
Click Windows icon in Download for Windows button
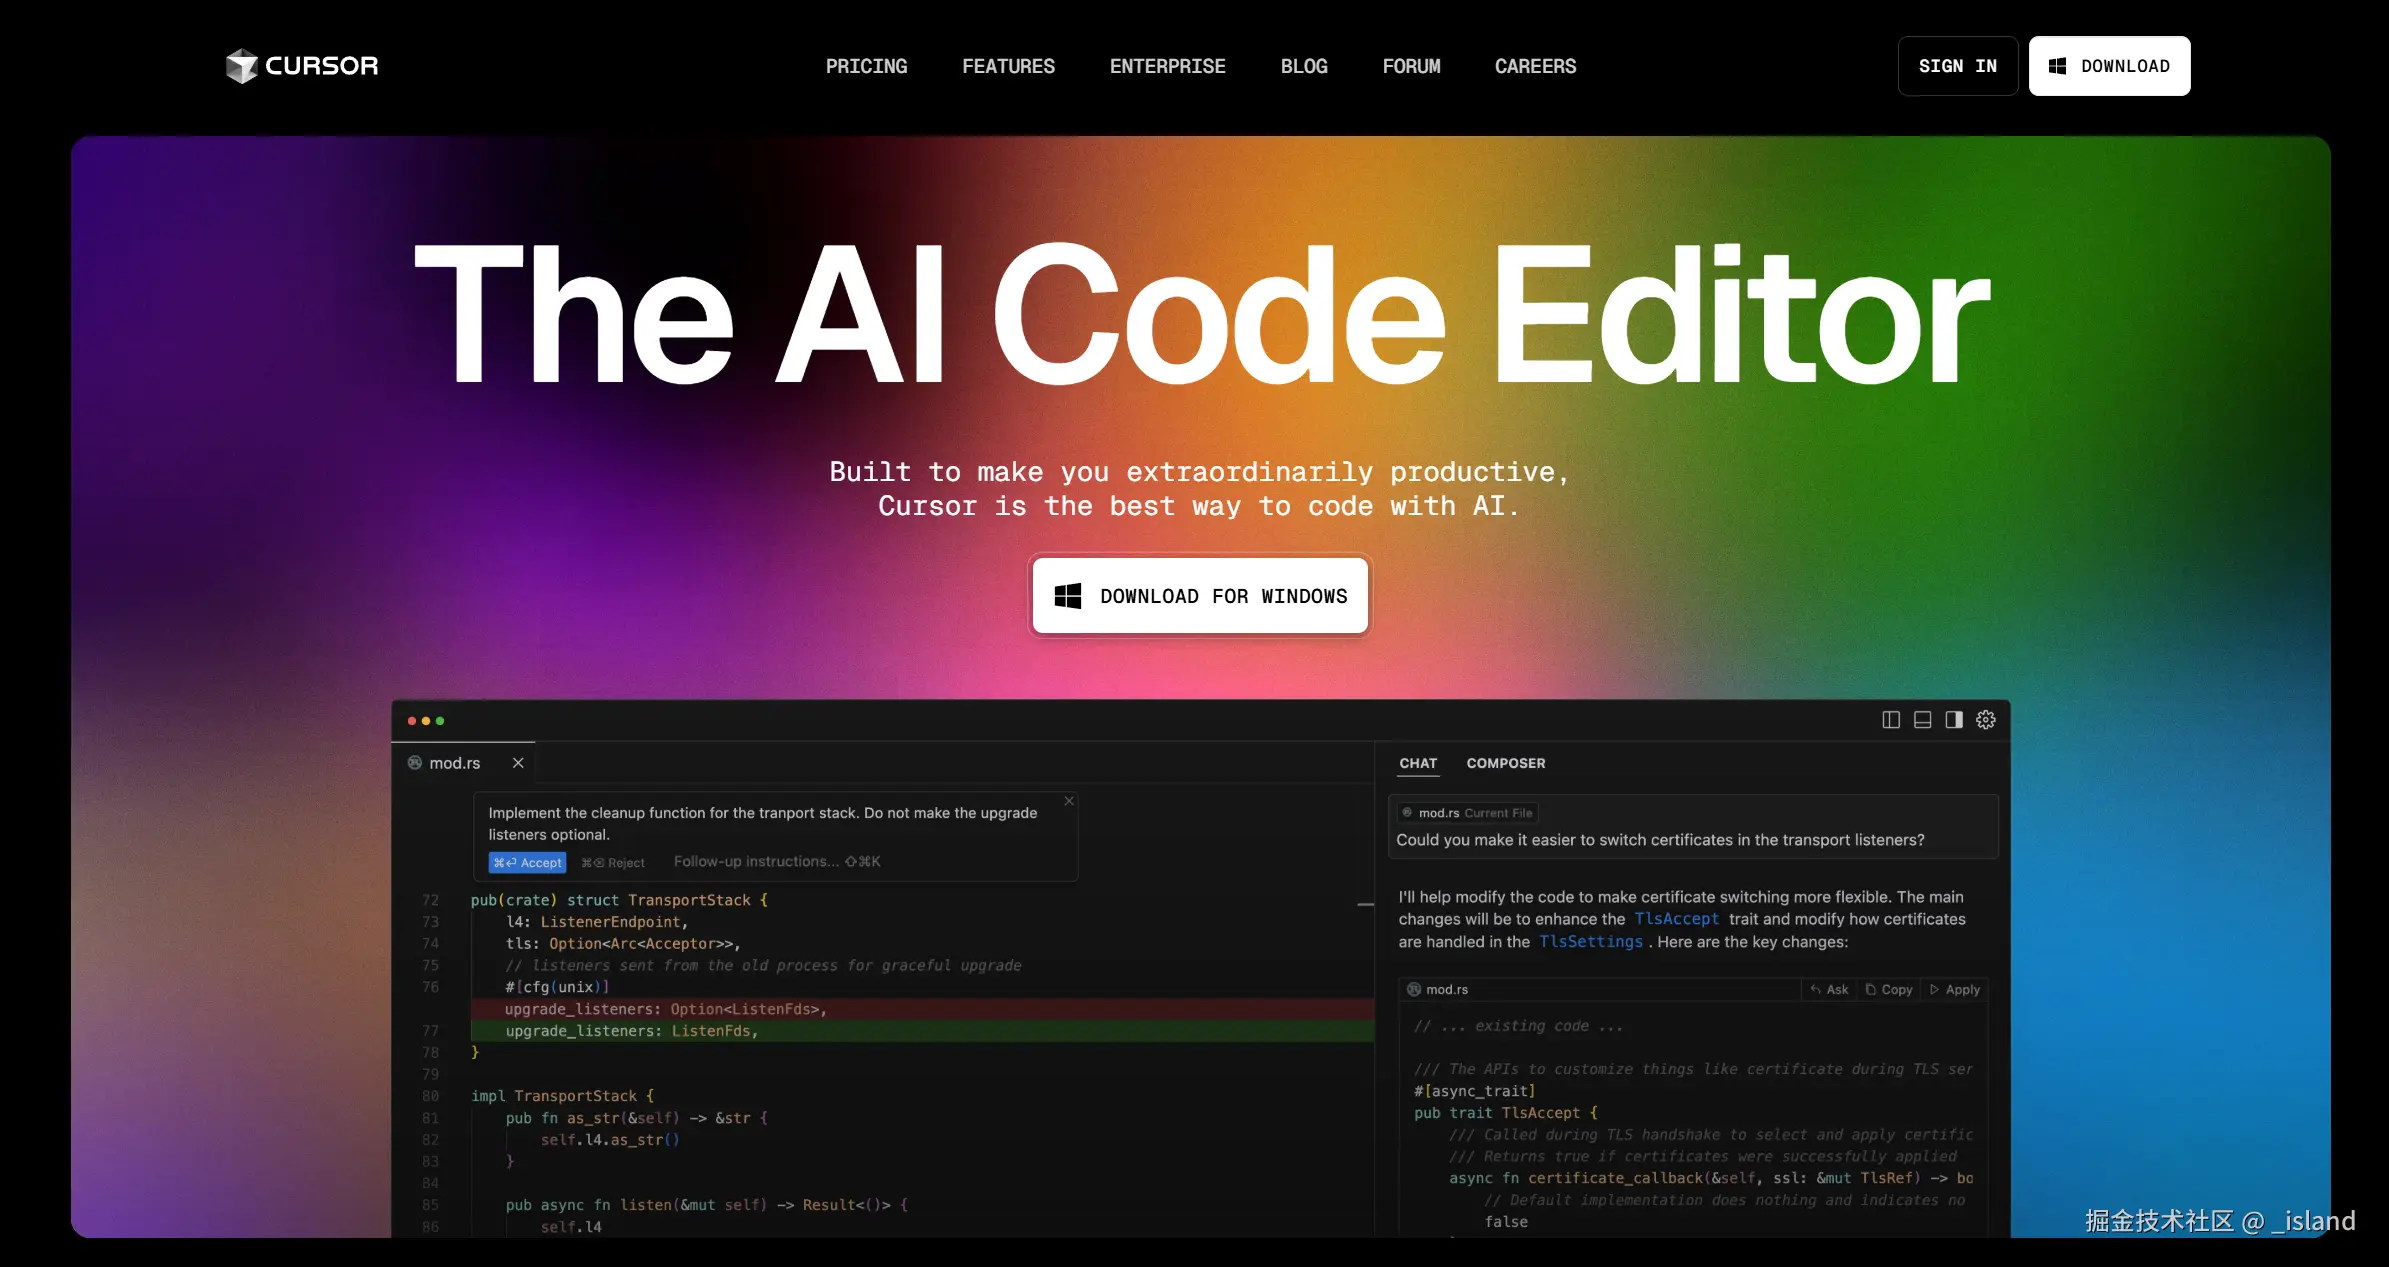[x=1068, y=596]
